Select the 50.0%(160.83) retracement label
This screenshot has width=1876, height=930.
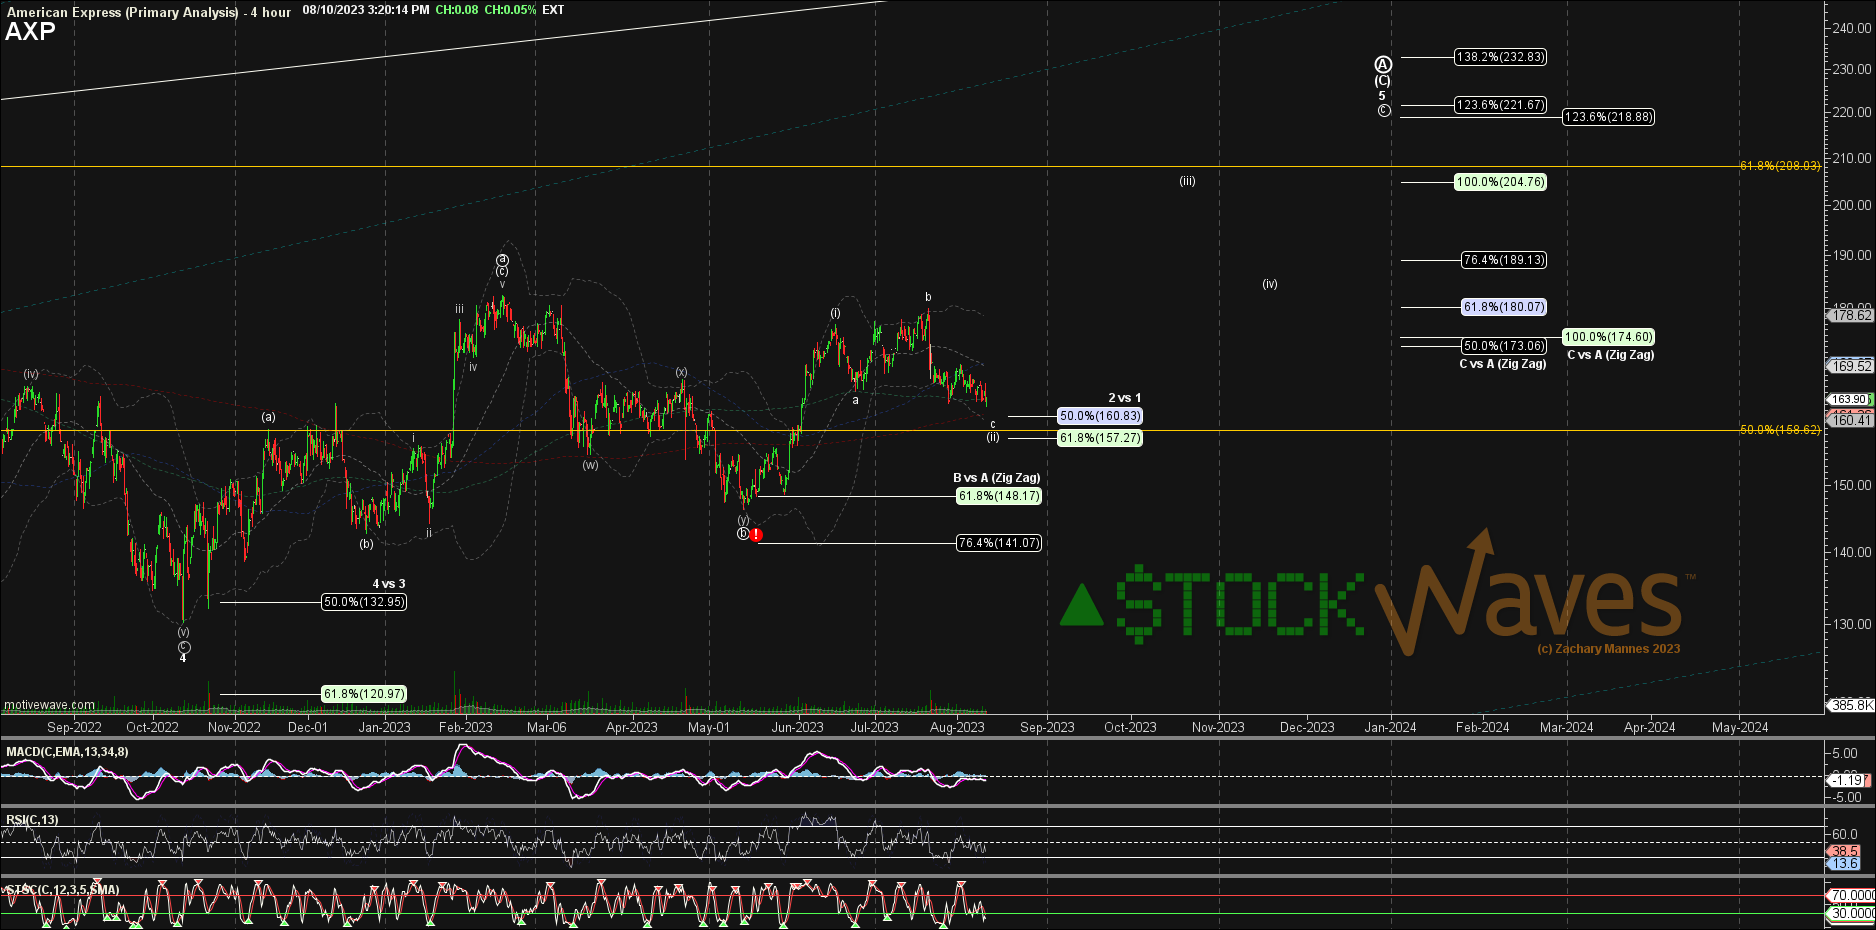tap(1100, 416)
